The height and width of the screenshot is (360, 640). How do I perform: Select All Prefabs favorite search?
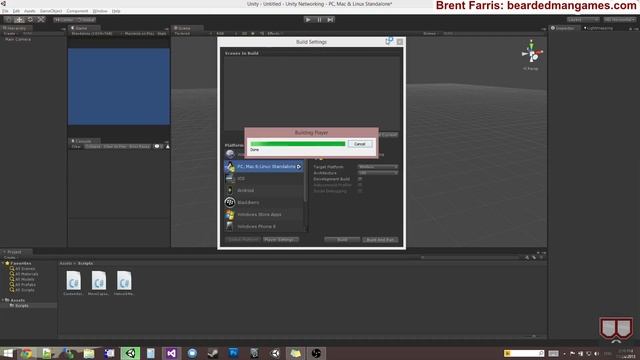click(25, 284)
